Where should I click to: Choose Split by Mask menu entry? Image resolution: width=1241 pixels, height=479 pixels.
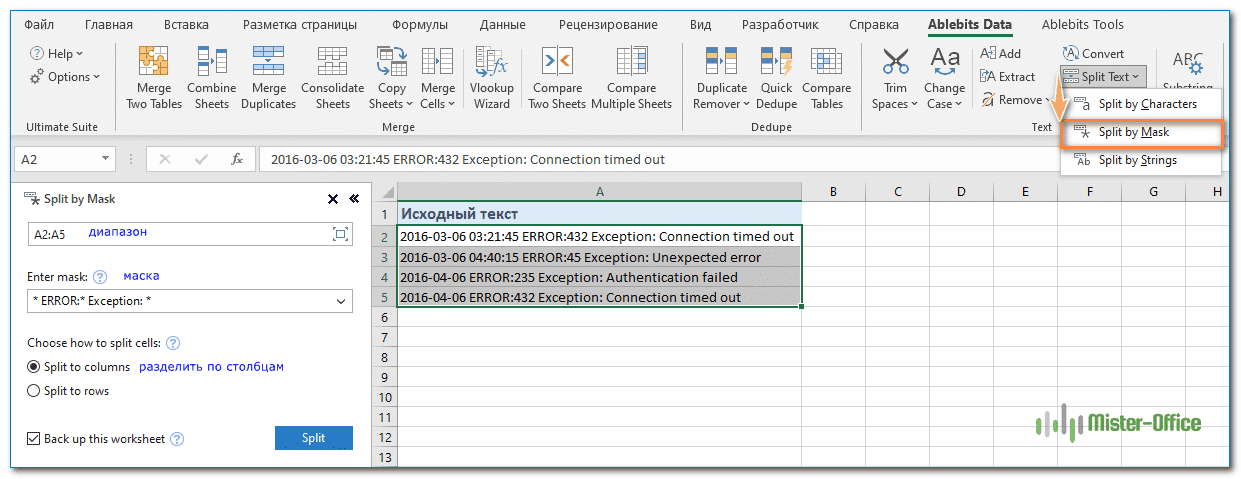click(1133, 132)
